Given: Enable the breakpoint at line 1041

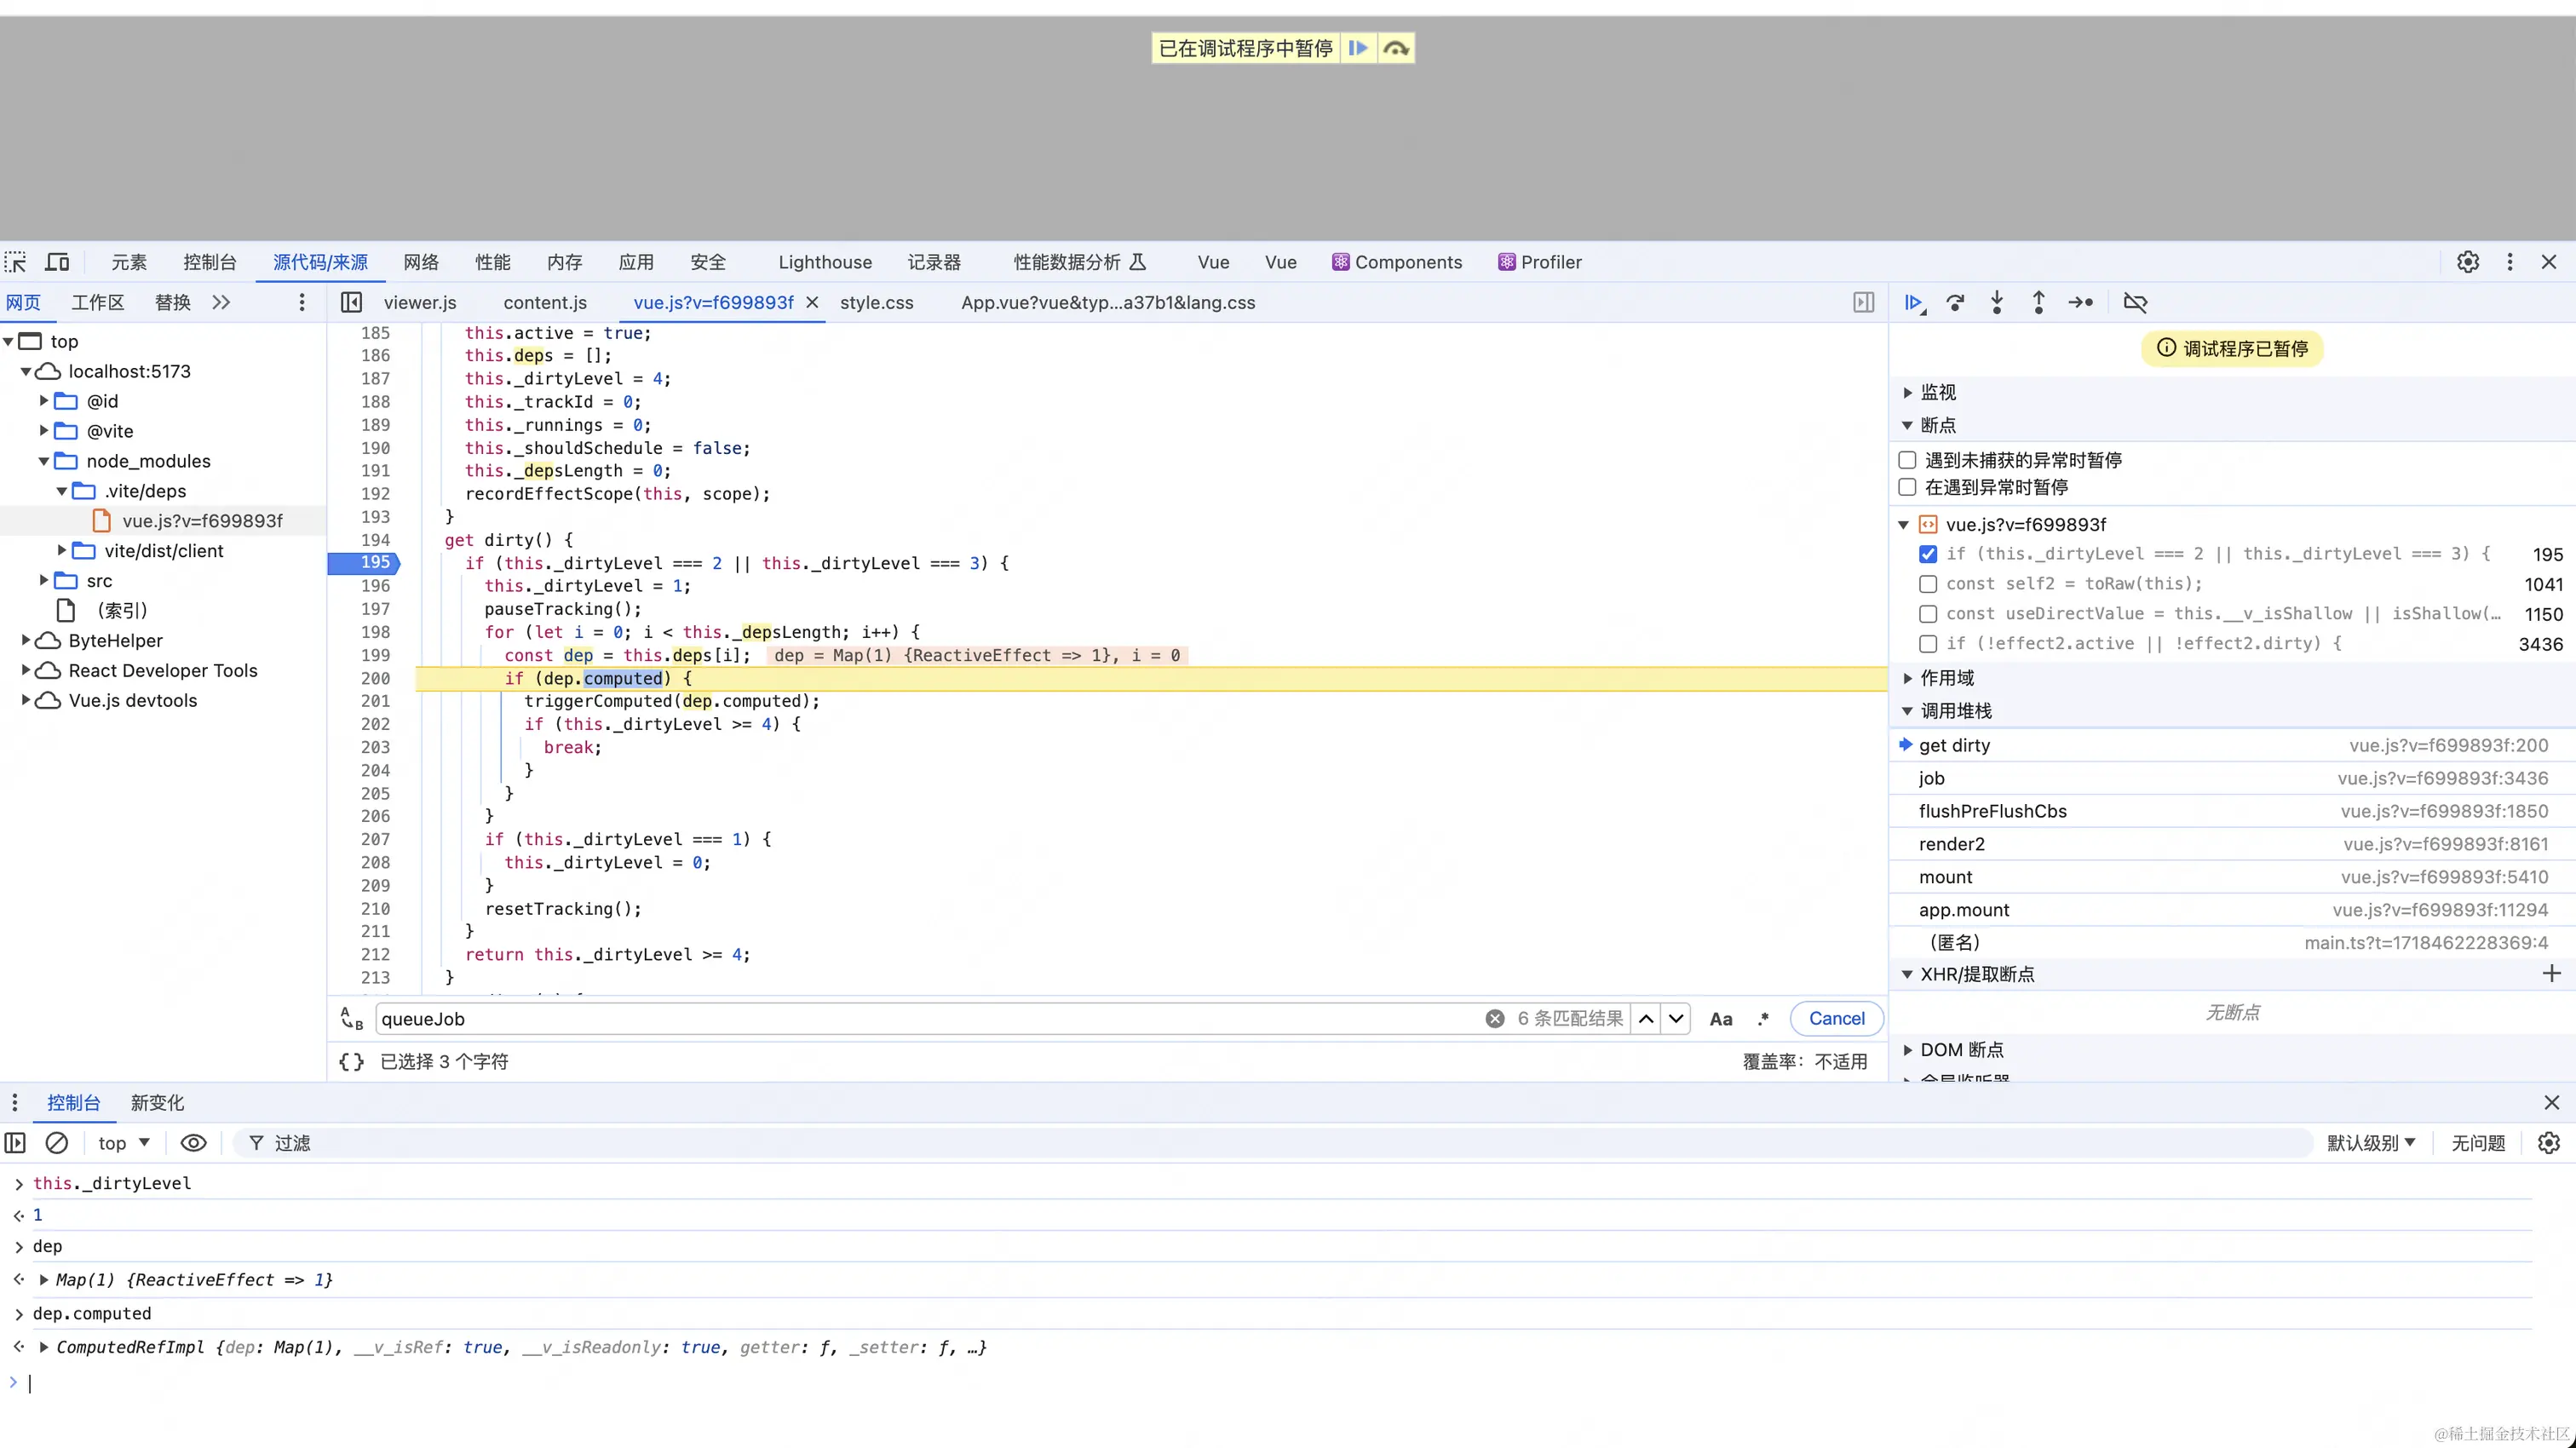Looking at the screenshot, I should (x=1928, y=584).
